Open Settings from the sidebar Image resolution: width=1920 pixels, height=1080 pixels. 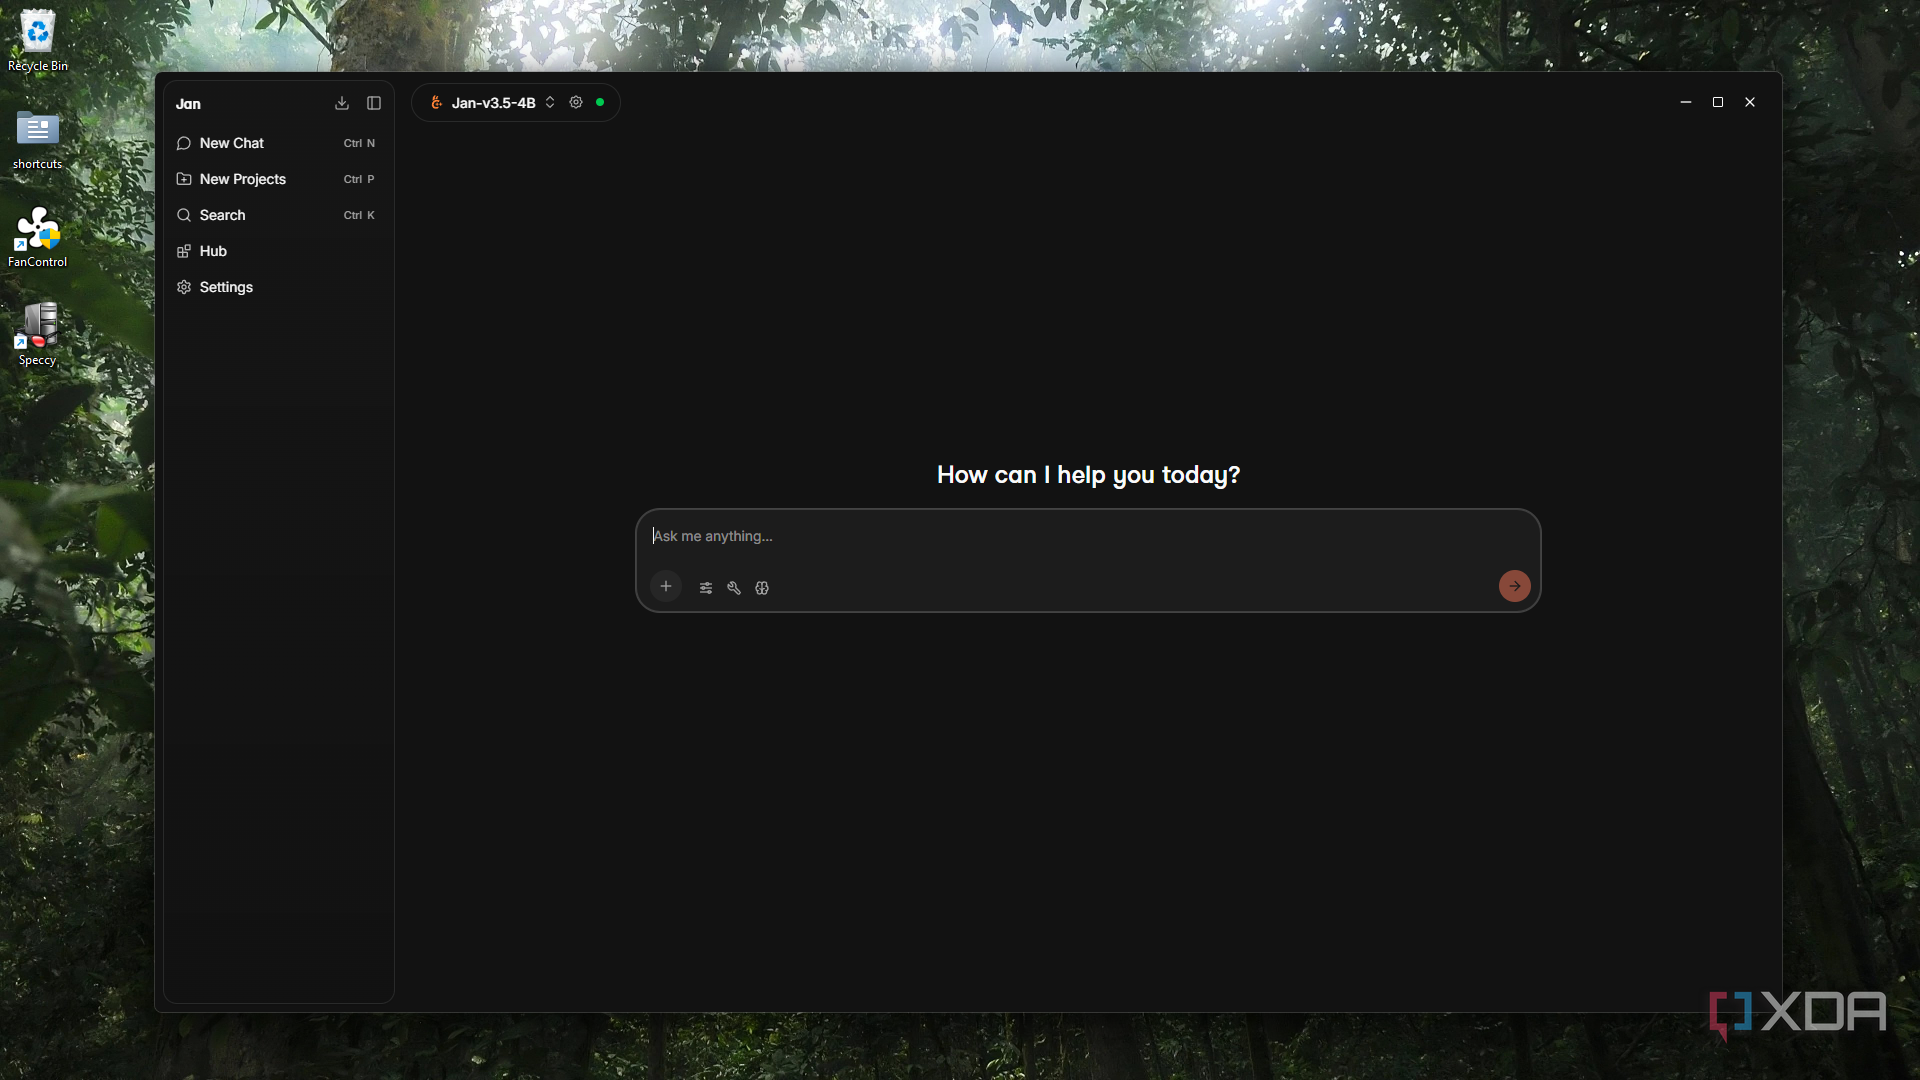278,287
